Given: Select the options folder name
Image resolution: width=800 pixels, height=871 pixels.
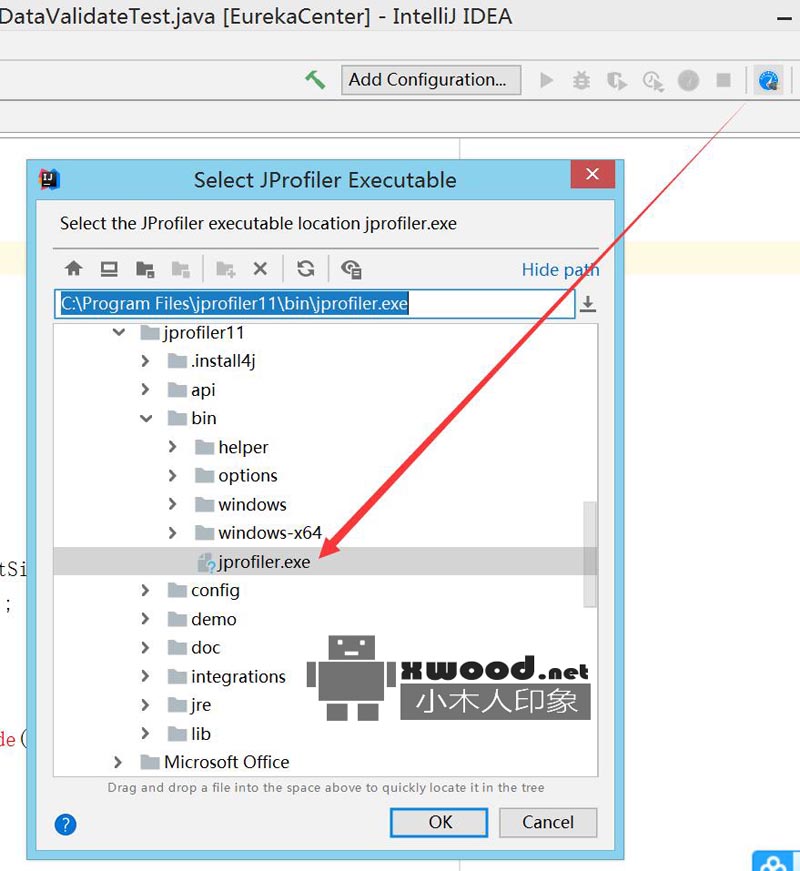Looking at the screenshot, I should click(247, 476).
